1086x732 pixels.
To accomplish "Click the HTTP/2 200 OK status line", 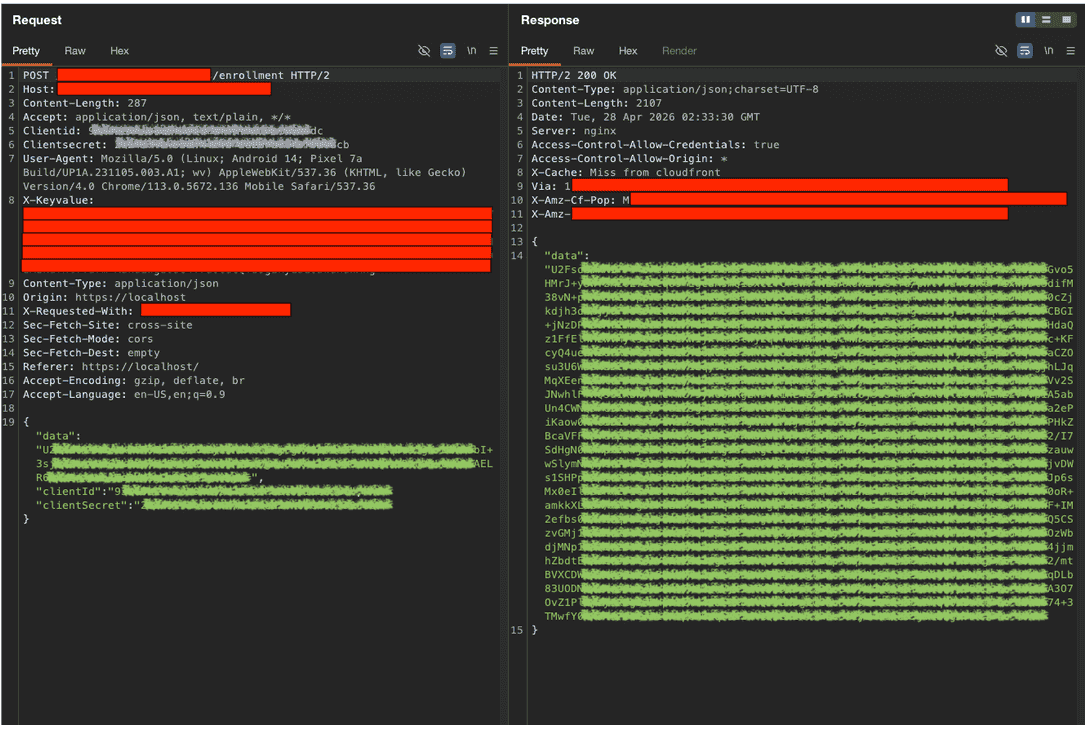I will [x=573, y=75].
